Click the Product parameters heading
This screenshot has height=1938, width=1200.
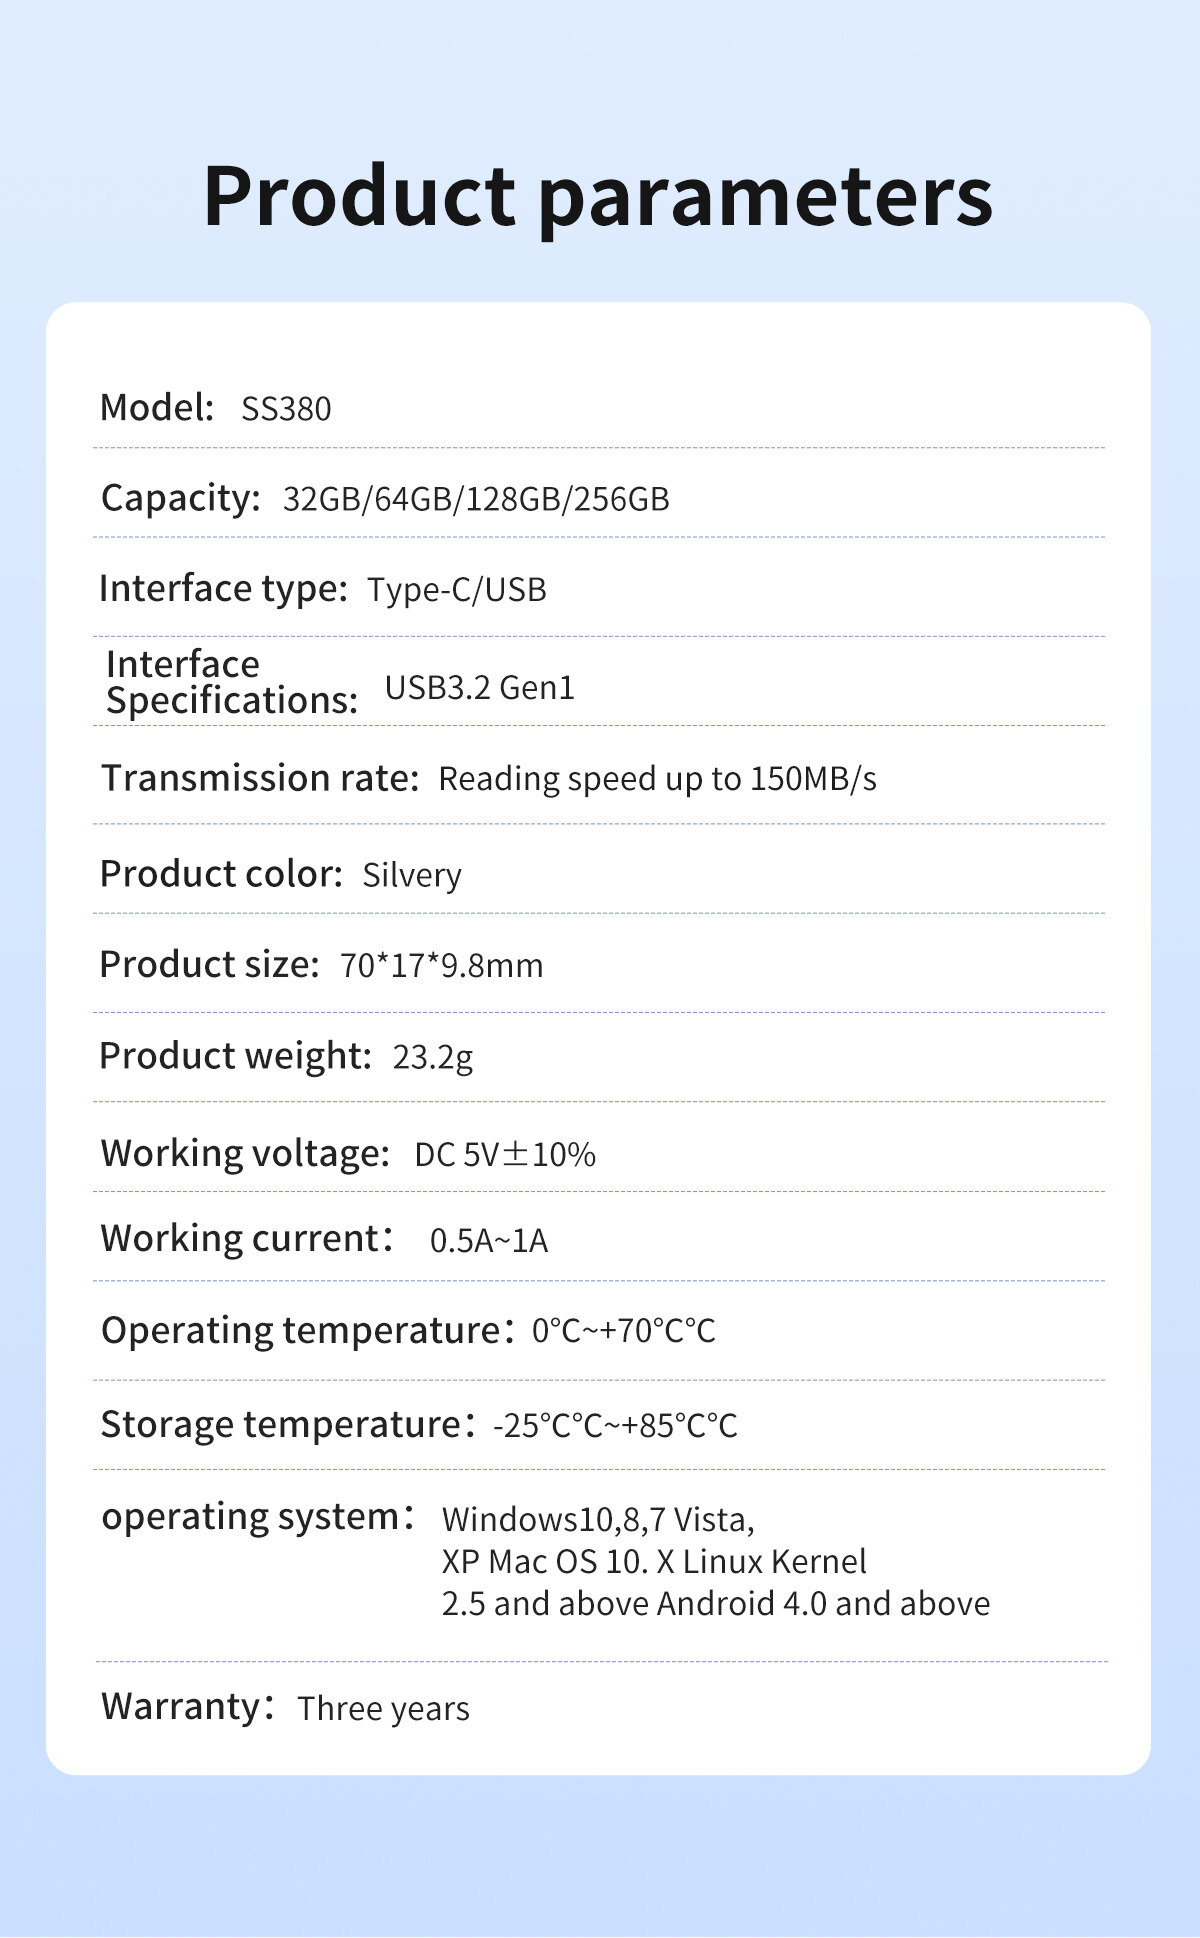[598, 198]
